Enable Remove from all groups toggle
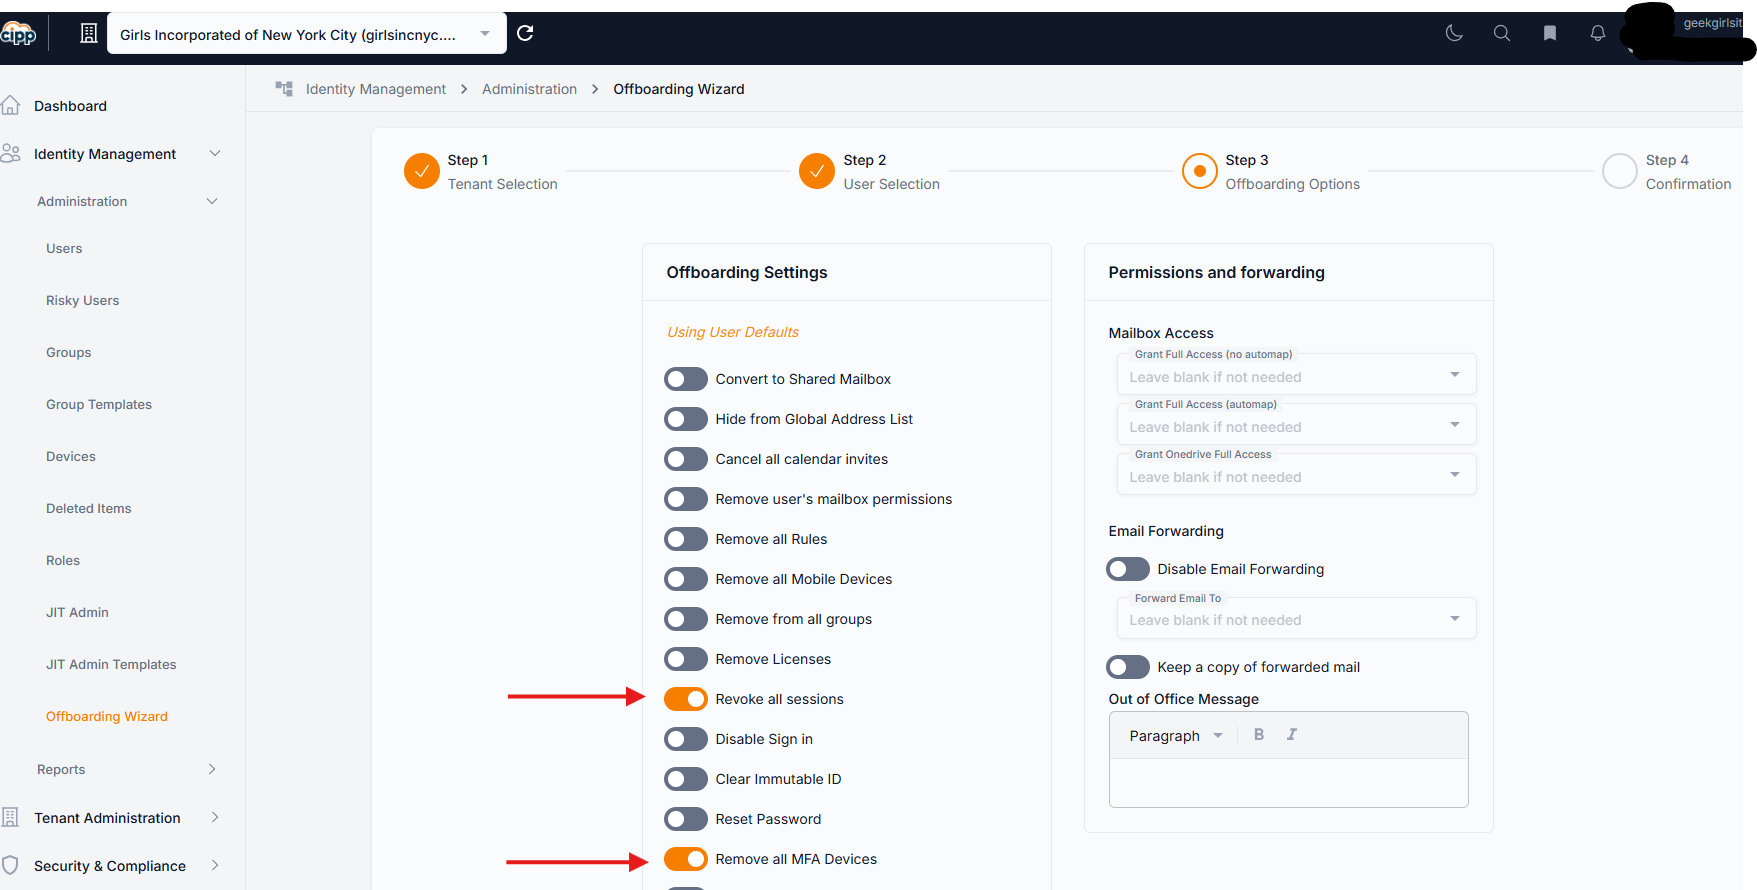1757x890 pixels. click(x=686, y=619)
